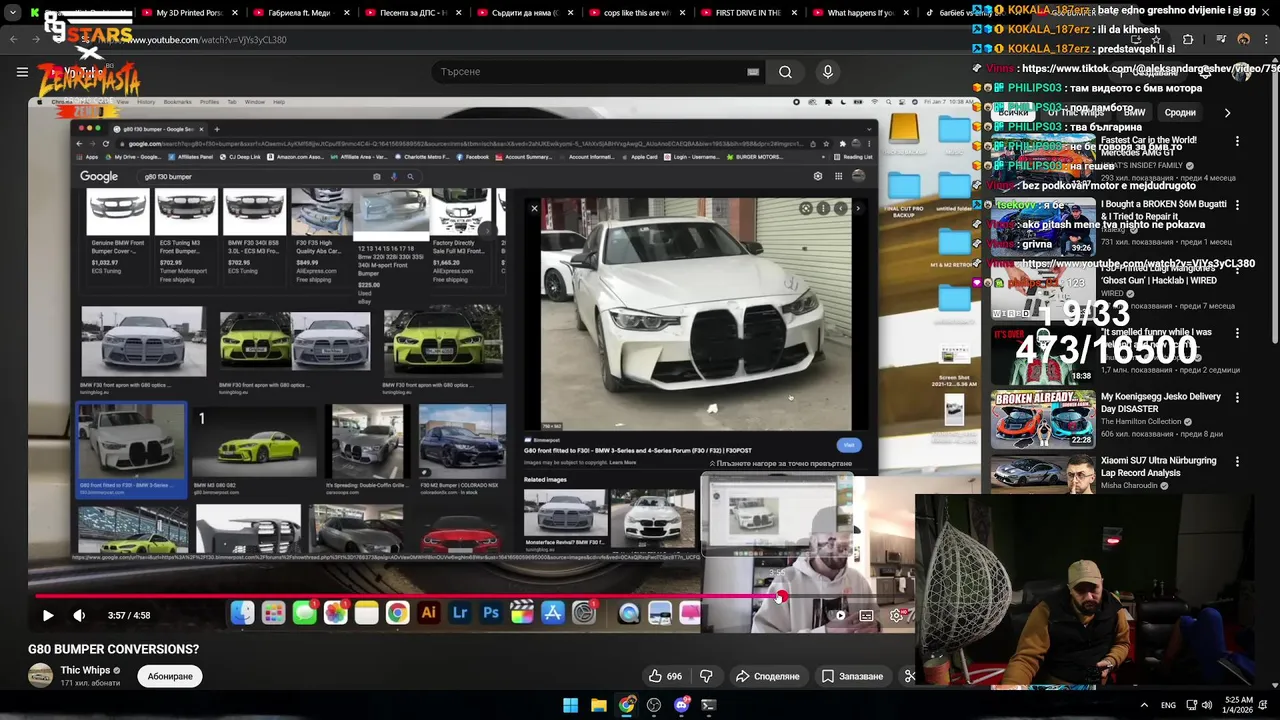
Task: Click the Thic Whips channel avatar
Action: click(x=40, y=676)
